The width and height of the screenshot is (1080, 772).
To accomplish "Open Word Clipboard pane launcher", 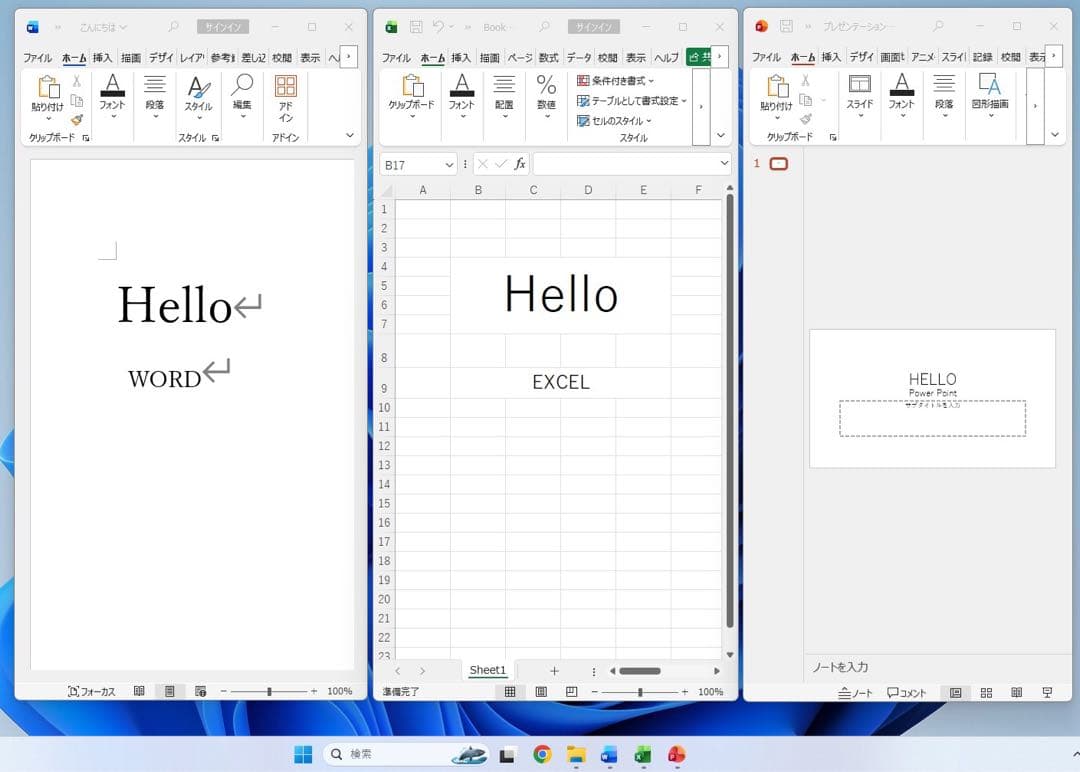I will click(x=86, y=138).
